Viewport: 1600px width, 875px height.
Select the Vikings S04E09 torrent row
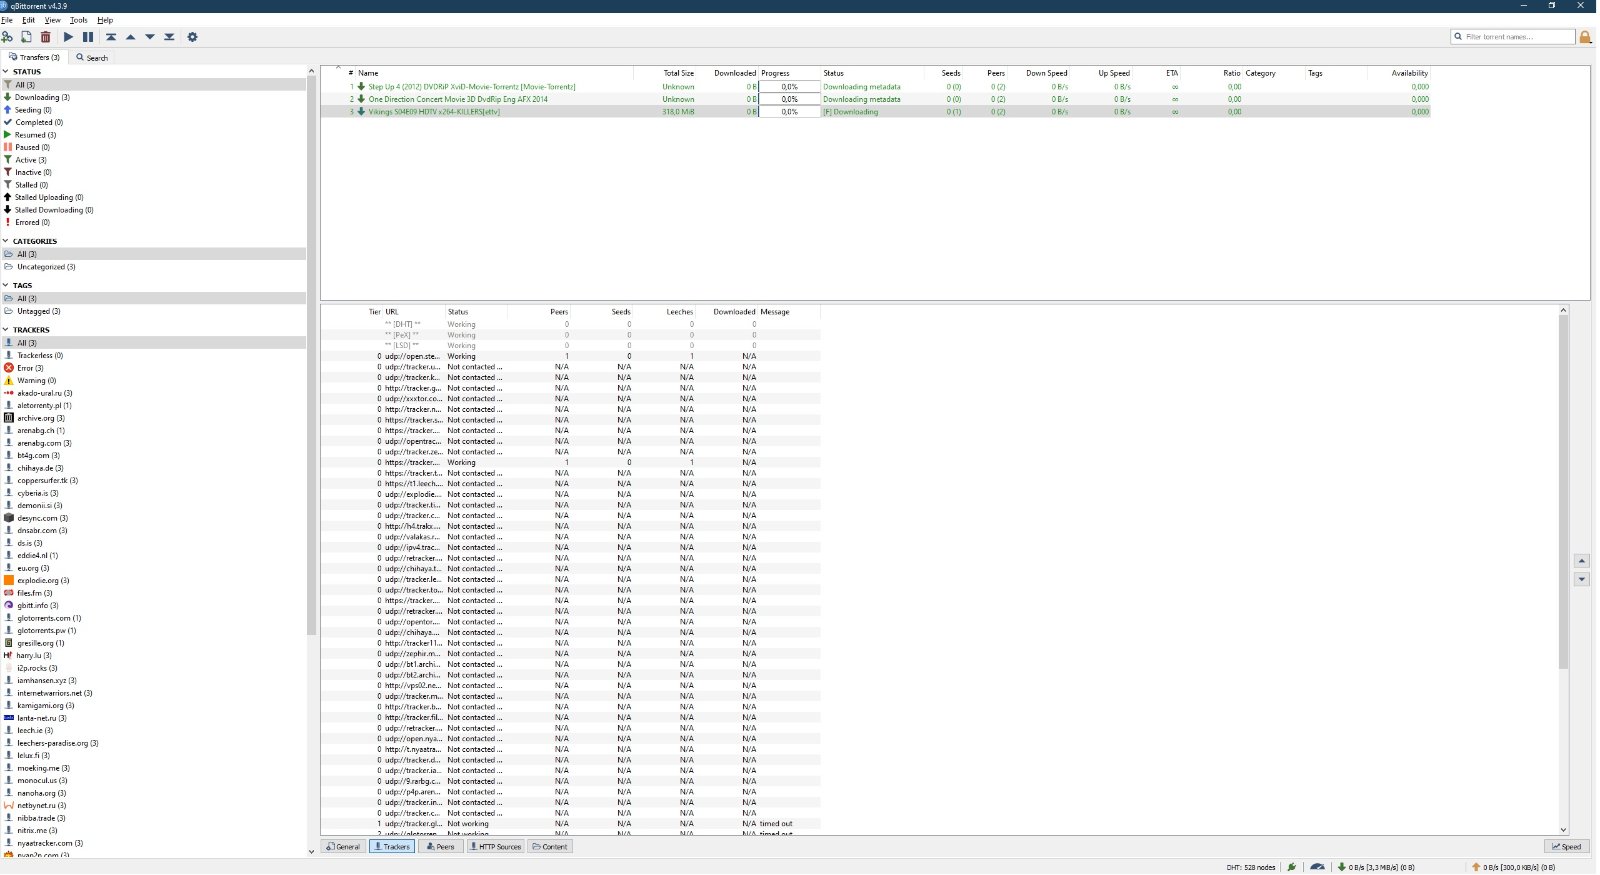[875, 112]
